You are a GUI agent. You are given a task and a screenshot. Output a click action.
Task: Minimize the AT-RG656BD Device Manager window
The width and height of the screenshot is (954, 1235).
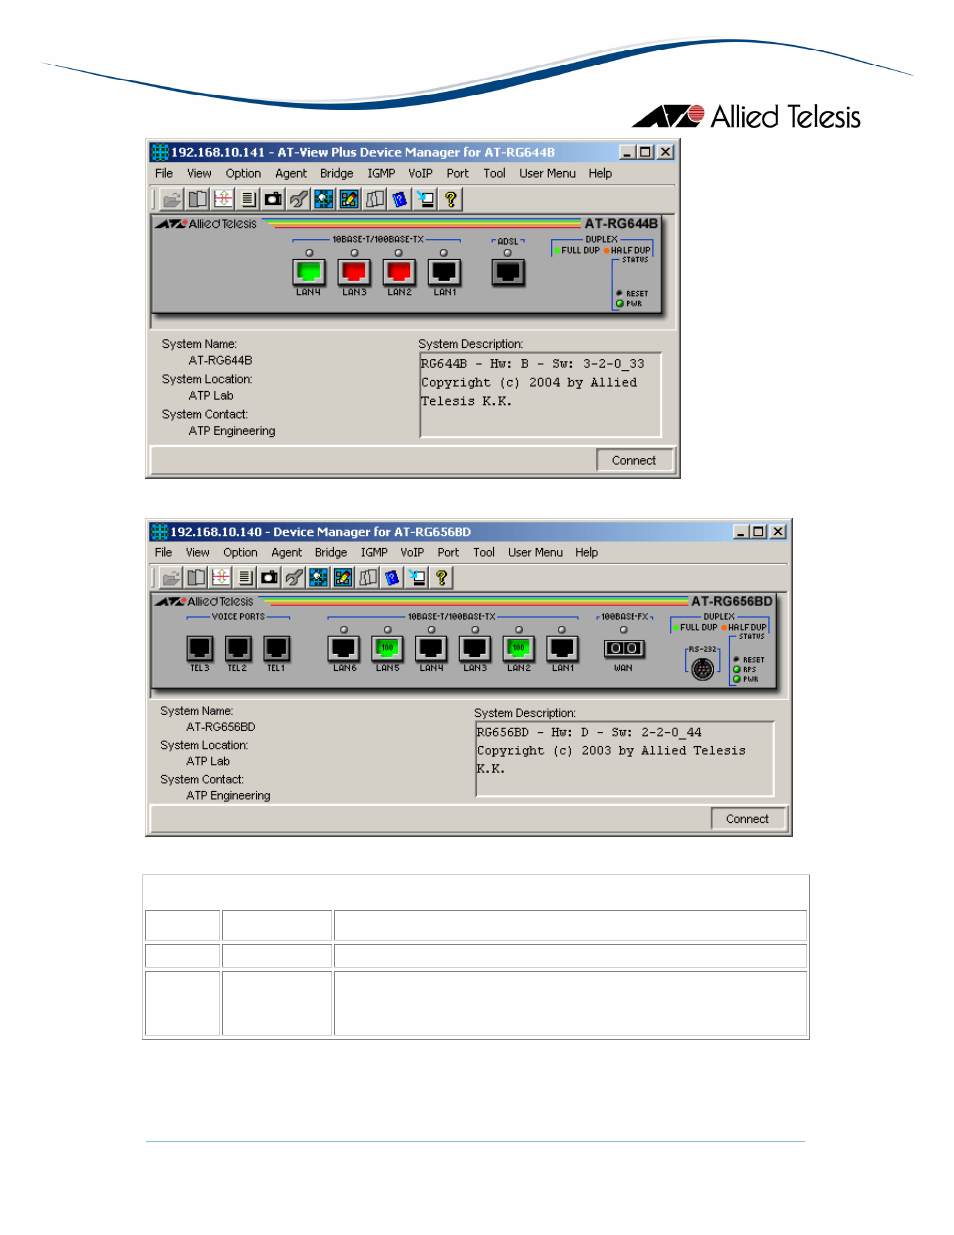point(741,532)
